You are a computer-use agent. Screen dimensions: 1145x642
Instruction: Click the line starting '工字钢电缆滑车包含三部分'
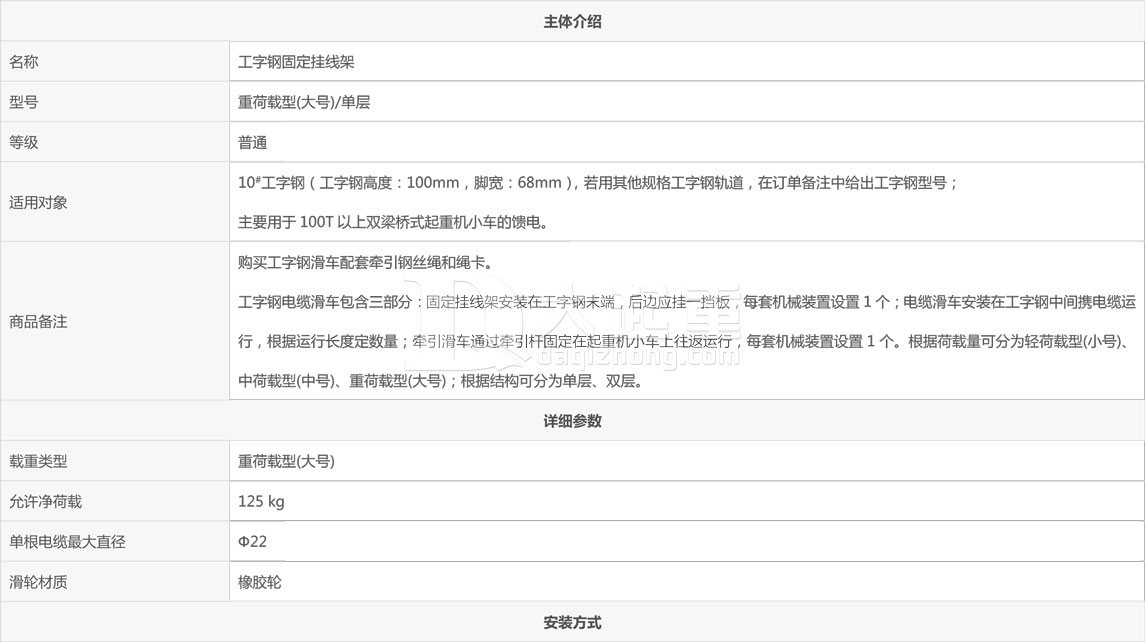pos(686,302)
